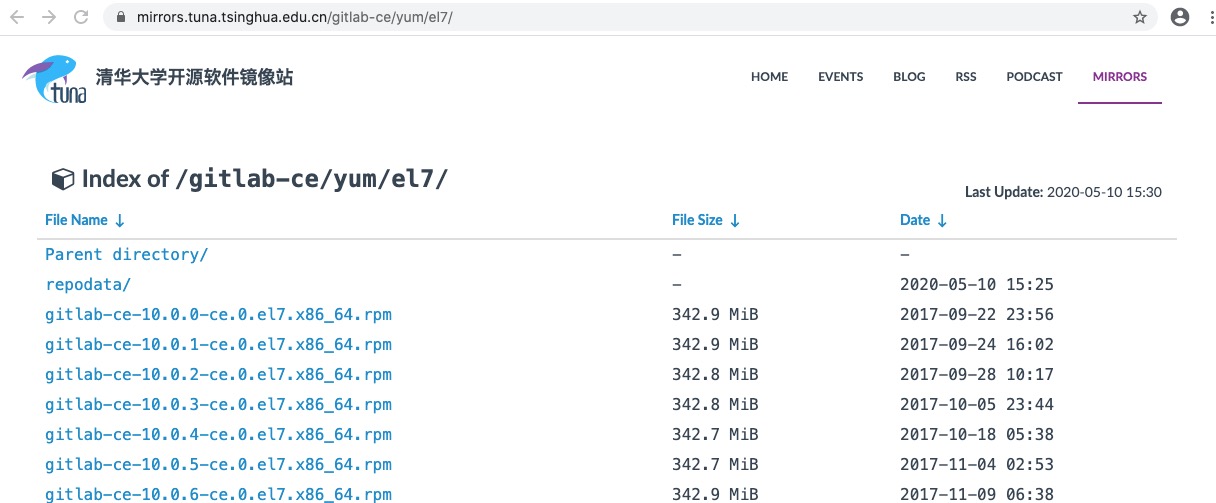This screenshot has height=503, width=1216.
Task: Sort by Date column
Action: pyautogui.click(x=924, y=220)
